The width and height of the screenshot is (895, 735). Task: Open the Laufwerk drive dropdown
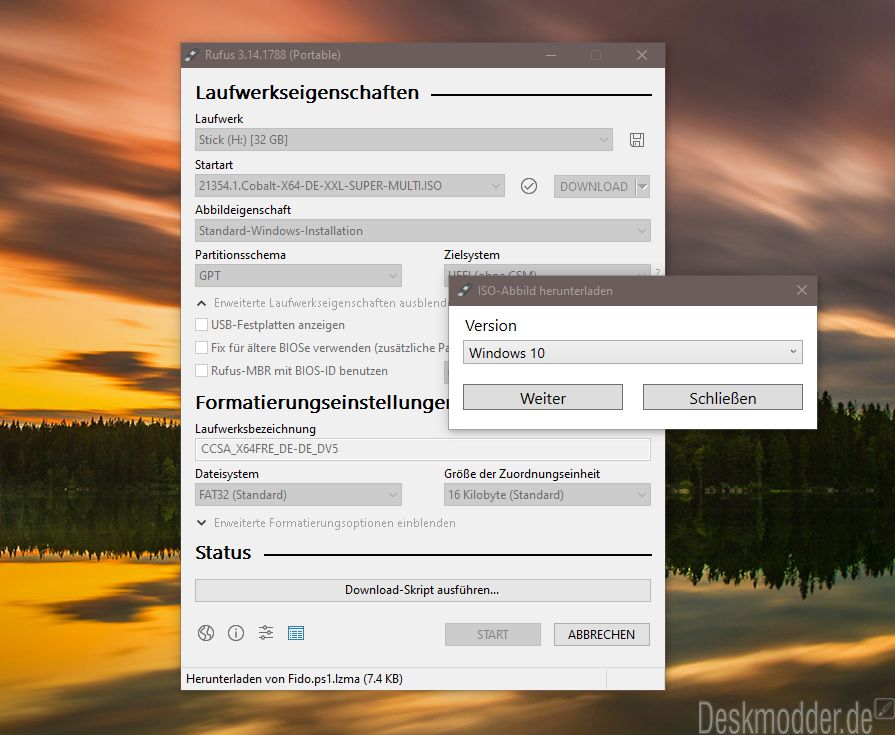tap(404, 140)
